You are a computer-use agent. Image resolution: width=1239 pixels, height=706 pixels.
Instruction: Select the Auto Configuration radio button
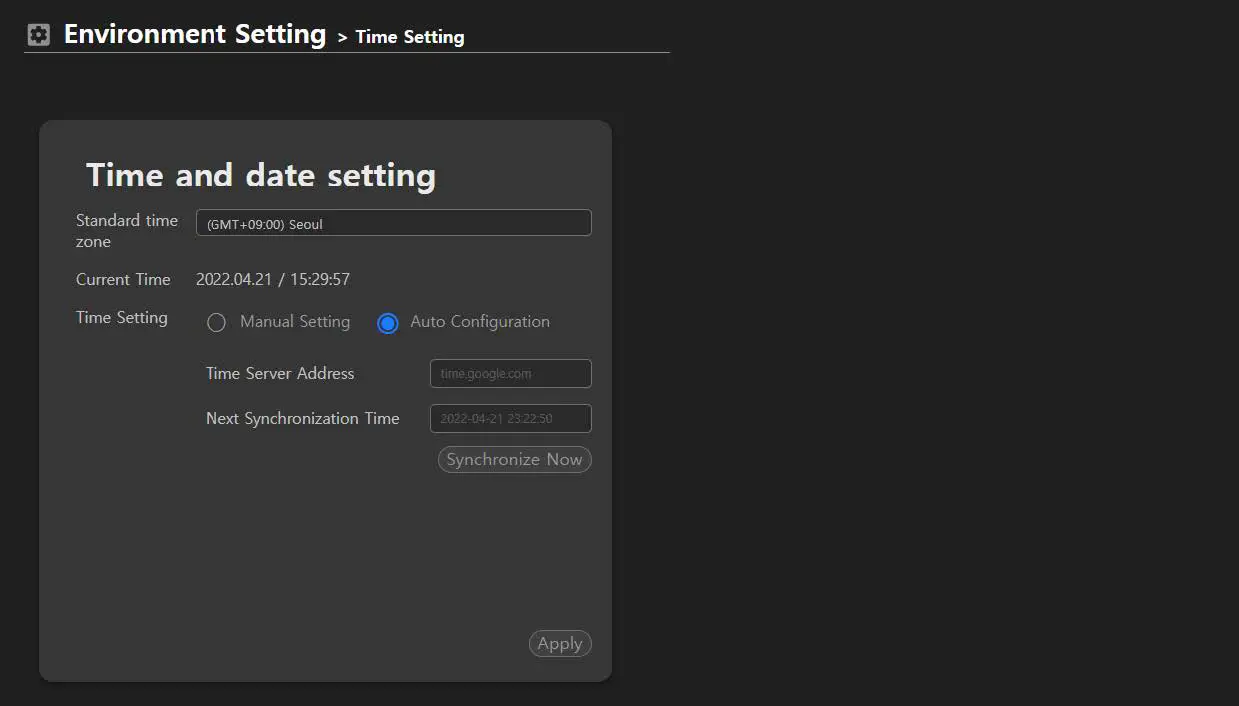tap(388, 323)
